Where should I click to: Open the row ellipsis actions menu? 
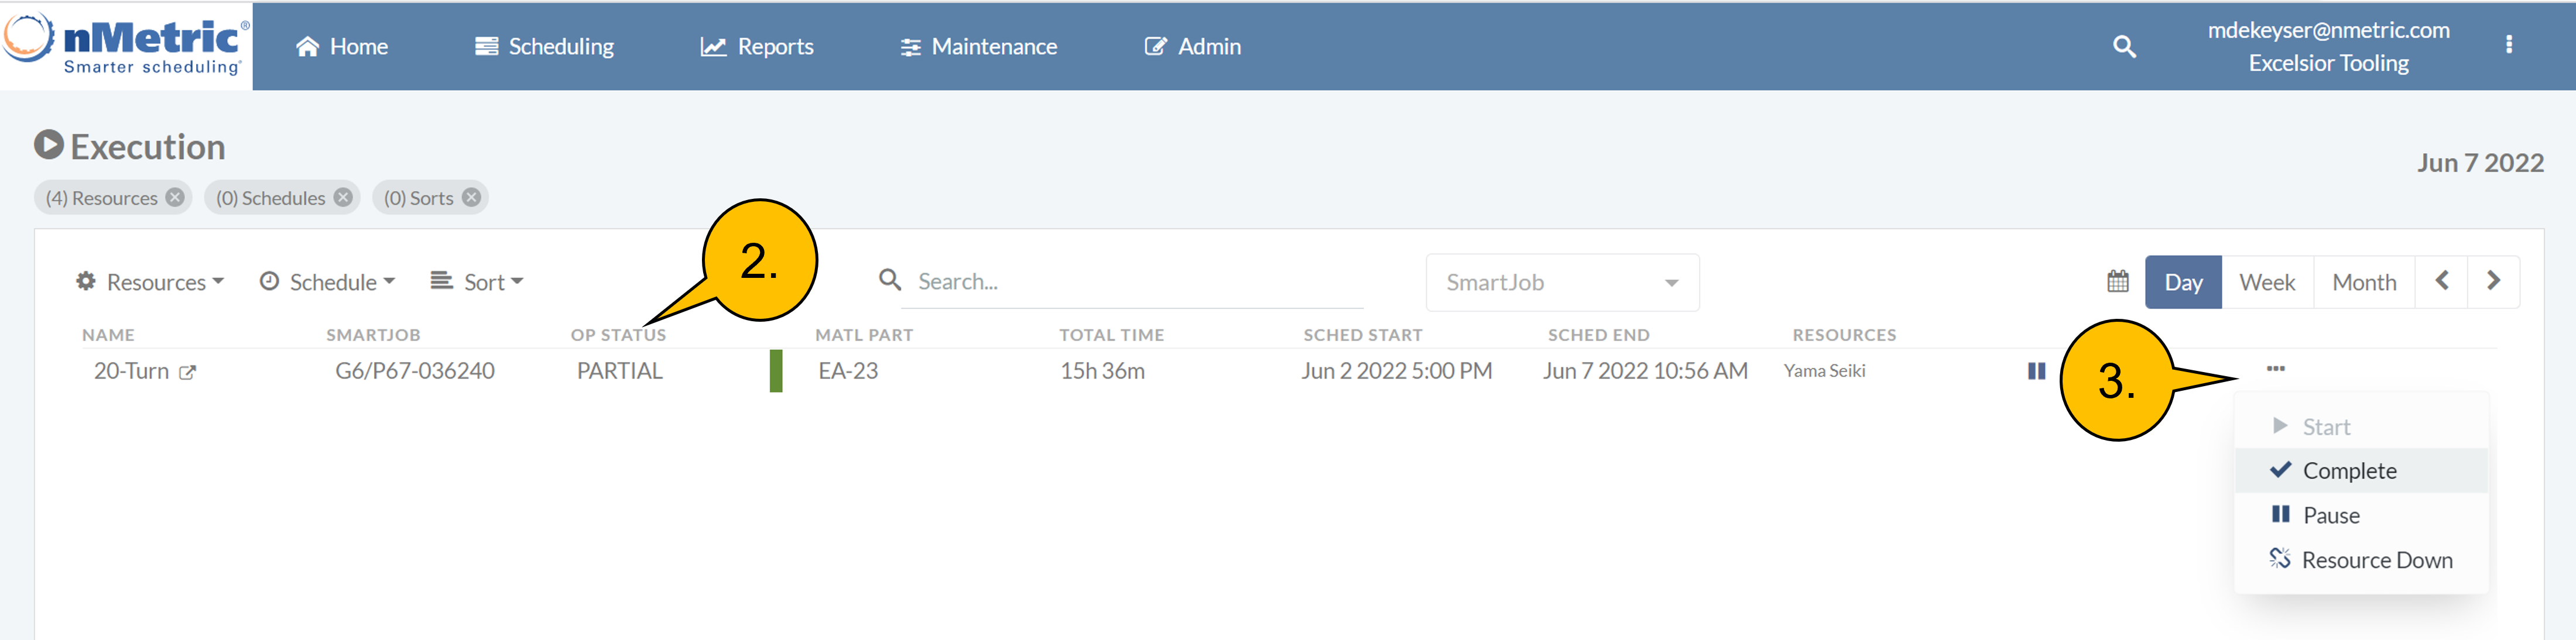pos(2275,369)
